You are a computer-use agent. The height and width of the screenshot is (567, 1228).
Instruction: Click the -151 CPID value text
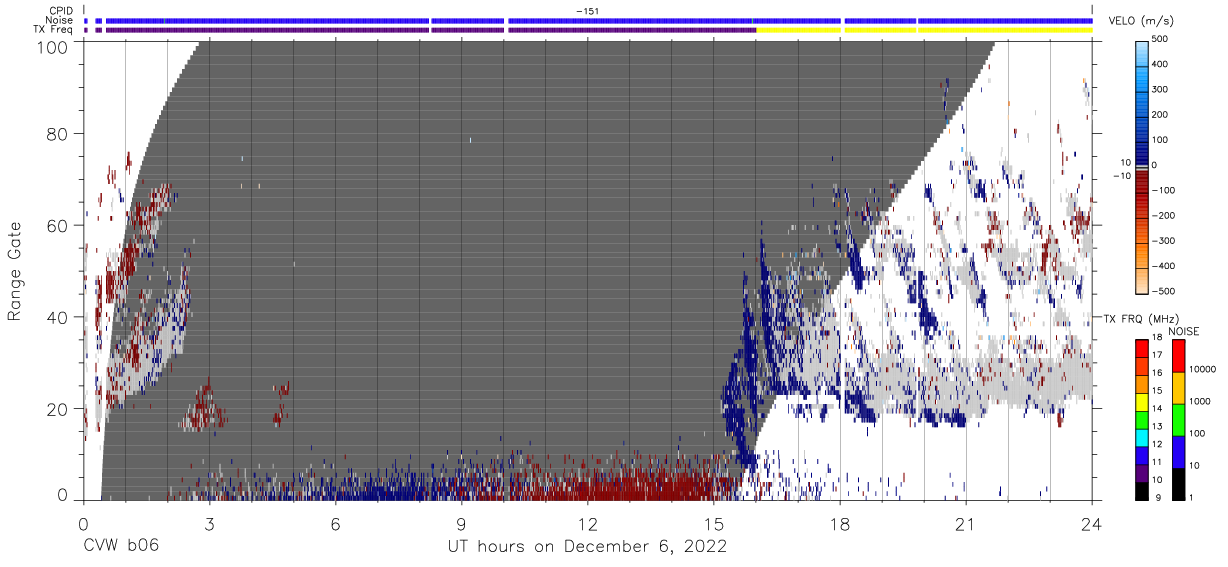pyautogui.click(x=587, y=10)
